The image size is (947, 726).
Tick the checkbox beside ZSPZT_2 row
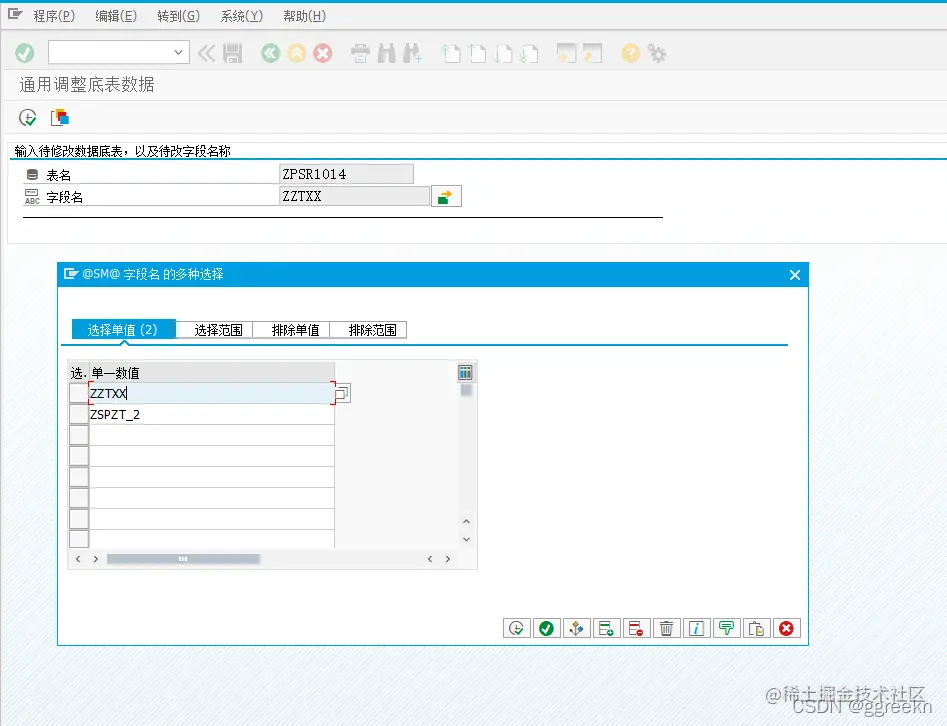(78, 414)
